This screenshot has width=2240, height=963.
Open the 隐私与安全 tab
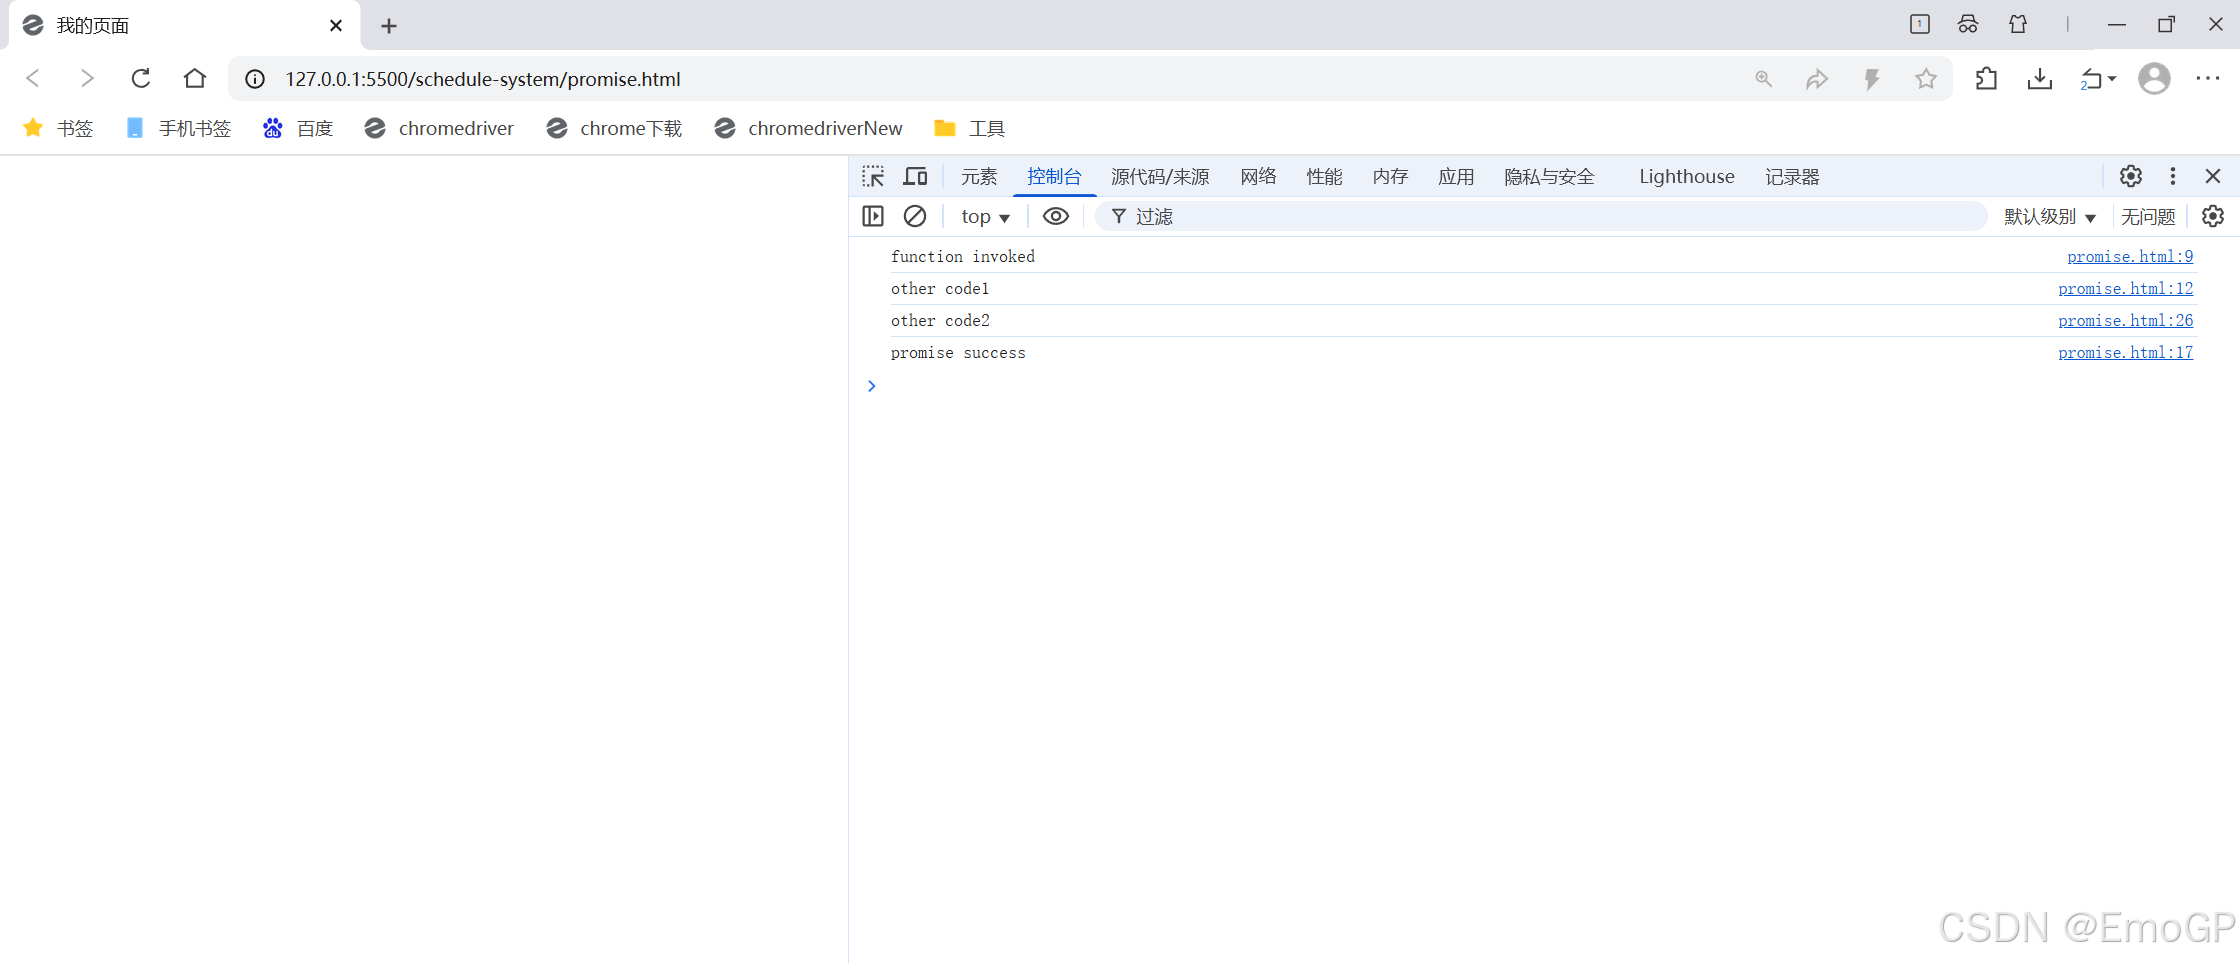click(x=1549, y=177)
